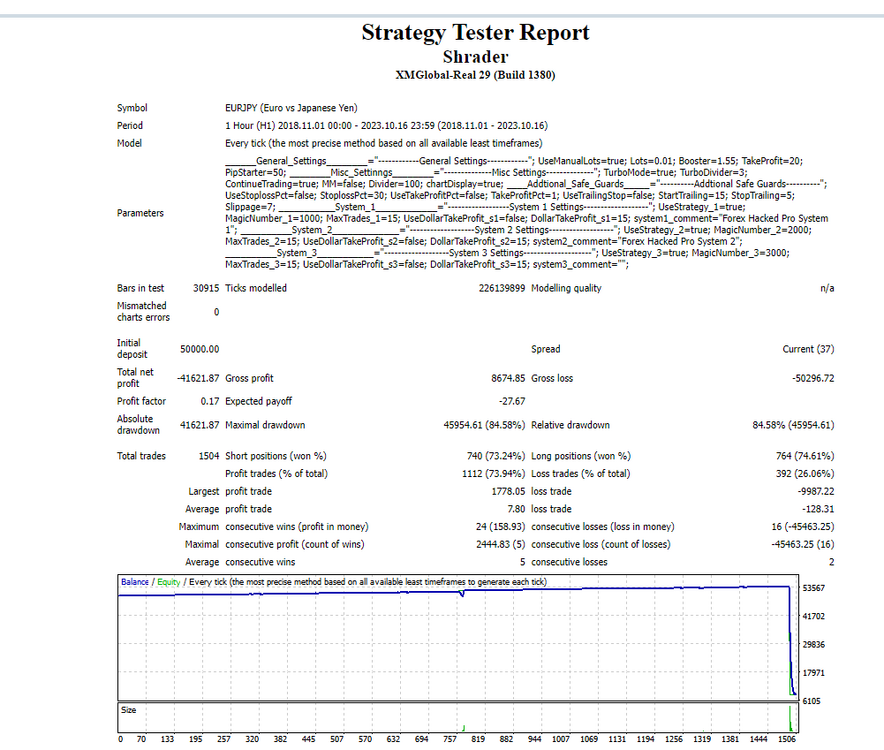Select the 7.80 average profit trade value
884x750 pixels.
516,509
